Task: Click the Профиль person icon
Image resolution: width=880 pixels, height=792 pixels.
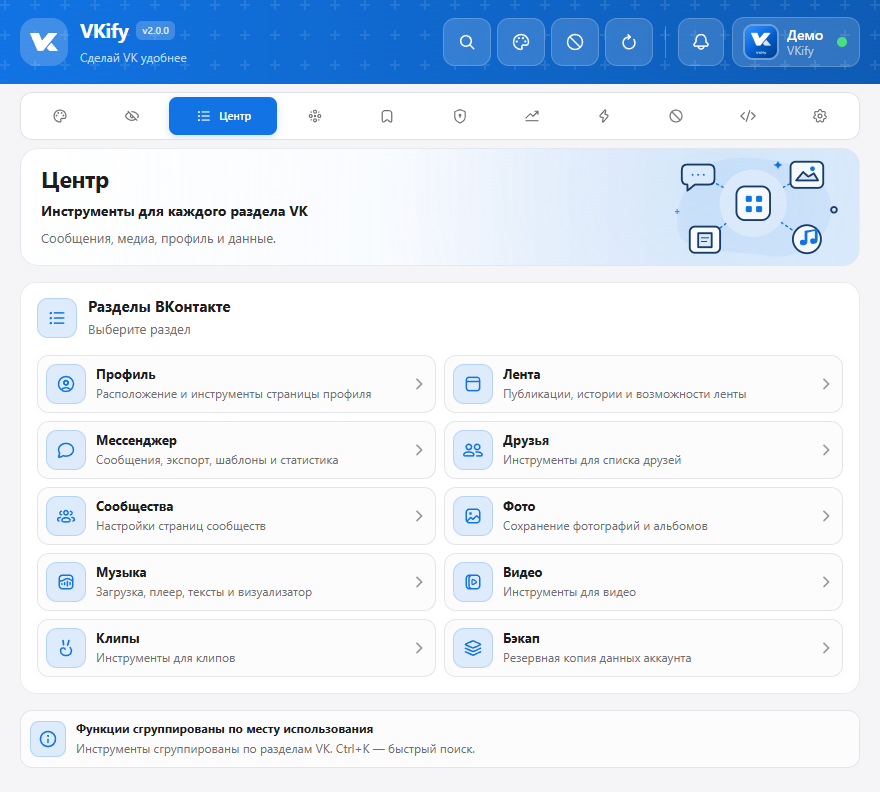Action: point(66,384)
